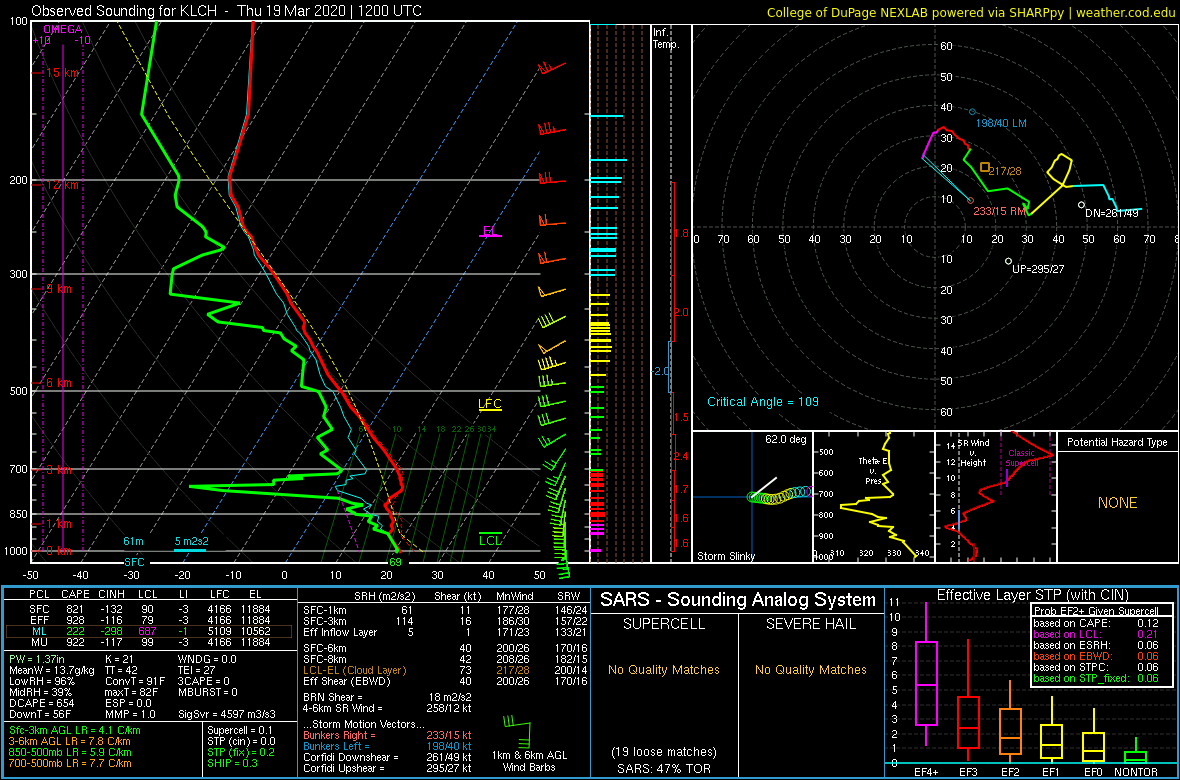Screen dimensions: 1180x780
Task: Click the Potential Hazard Type header
Action: (1117, 442)
